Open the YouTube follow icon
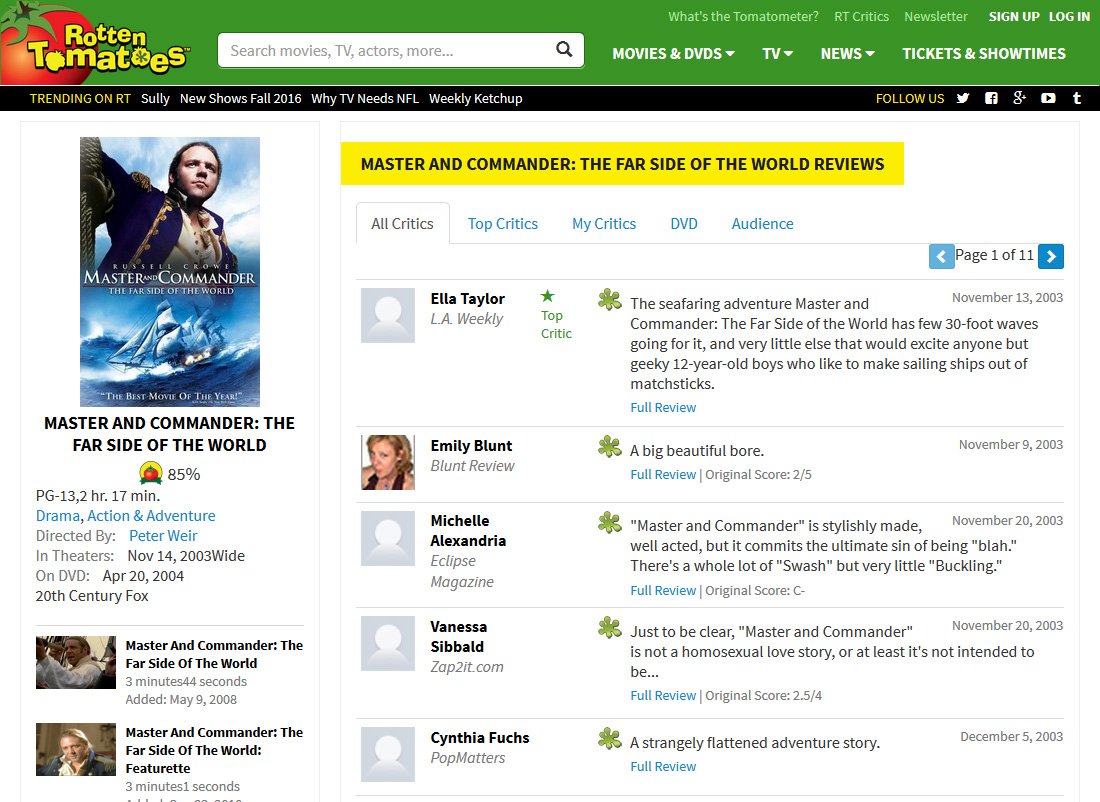The image size is (1100, 802). click(x=1048, y=98)
